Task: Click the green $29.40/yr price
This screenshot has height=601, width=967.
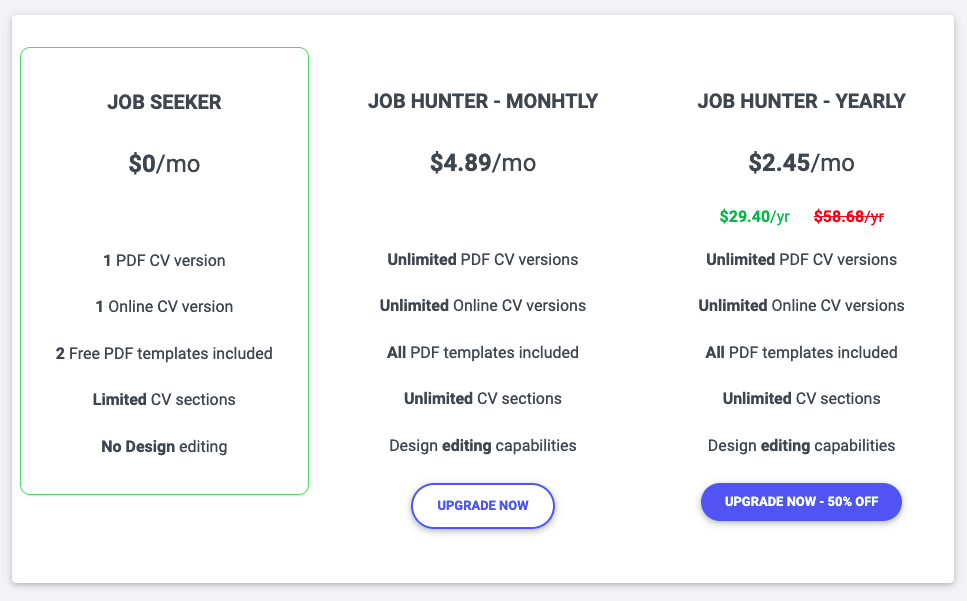Action: tap(754, 216)
